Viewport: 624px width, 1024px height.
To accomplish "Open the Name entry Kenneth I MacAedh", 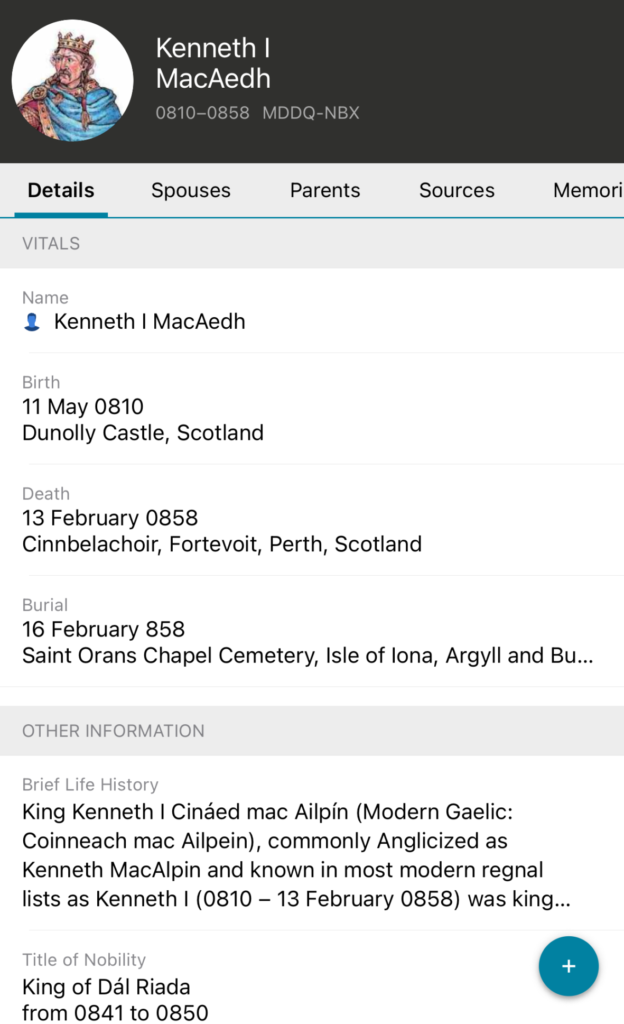I will click(x=150, y=321).
